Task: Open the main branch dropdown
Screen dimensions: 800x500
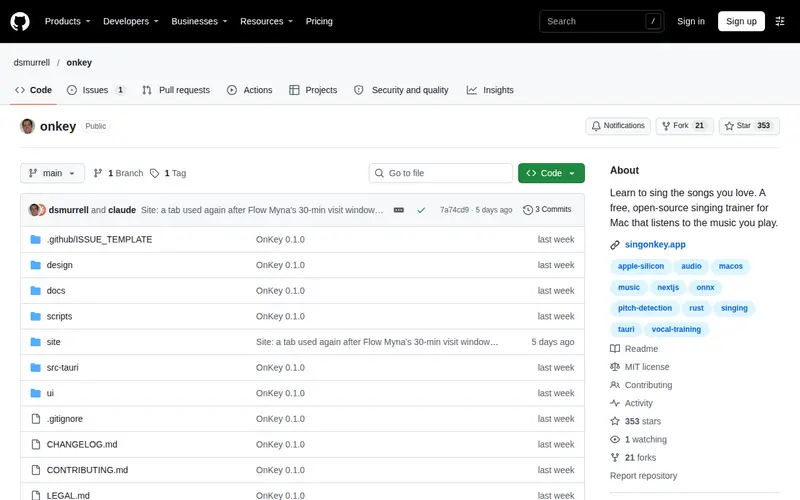Action: pyautogui.click(x=52, y=173)
